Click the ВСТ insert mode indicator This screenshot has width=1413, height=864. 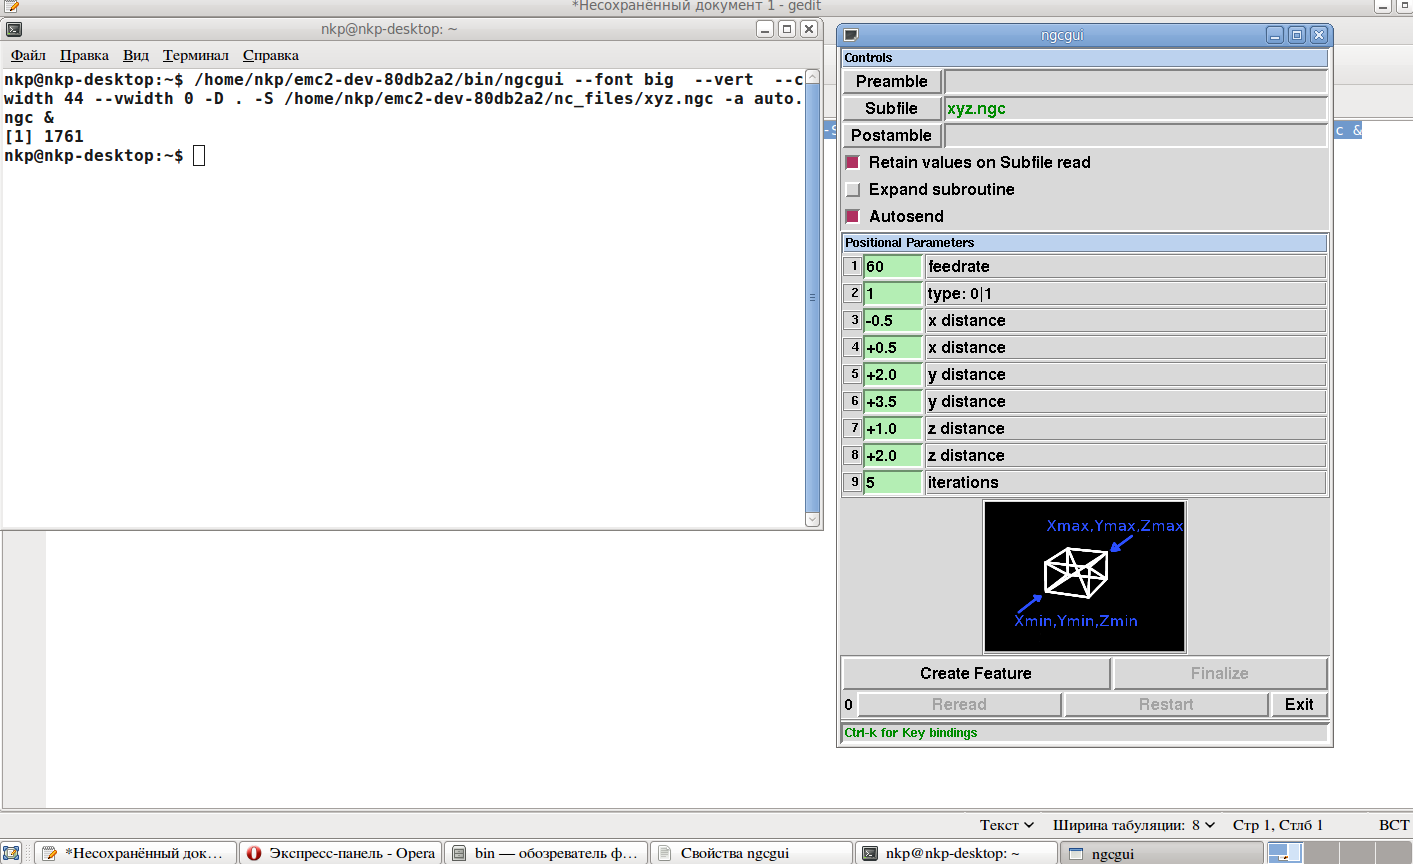[x=1394, y=825]
